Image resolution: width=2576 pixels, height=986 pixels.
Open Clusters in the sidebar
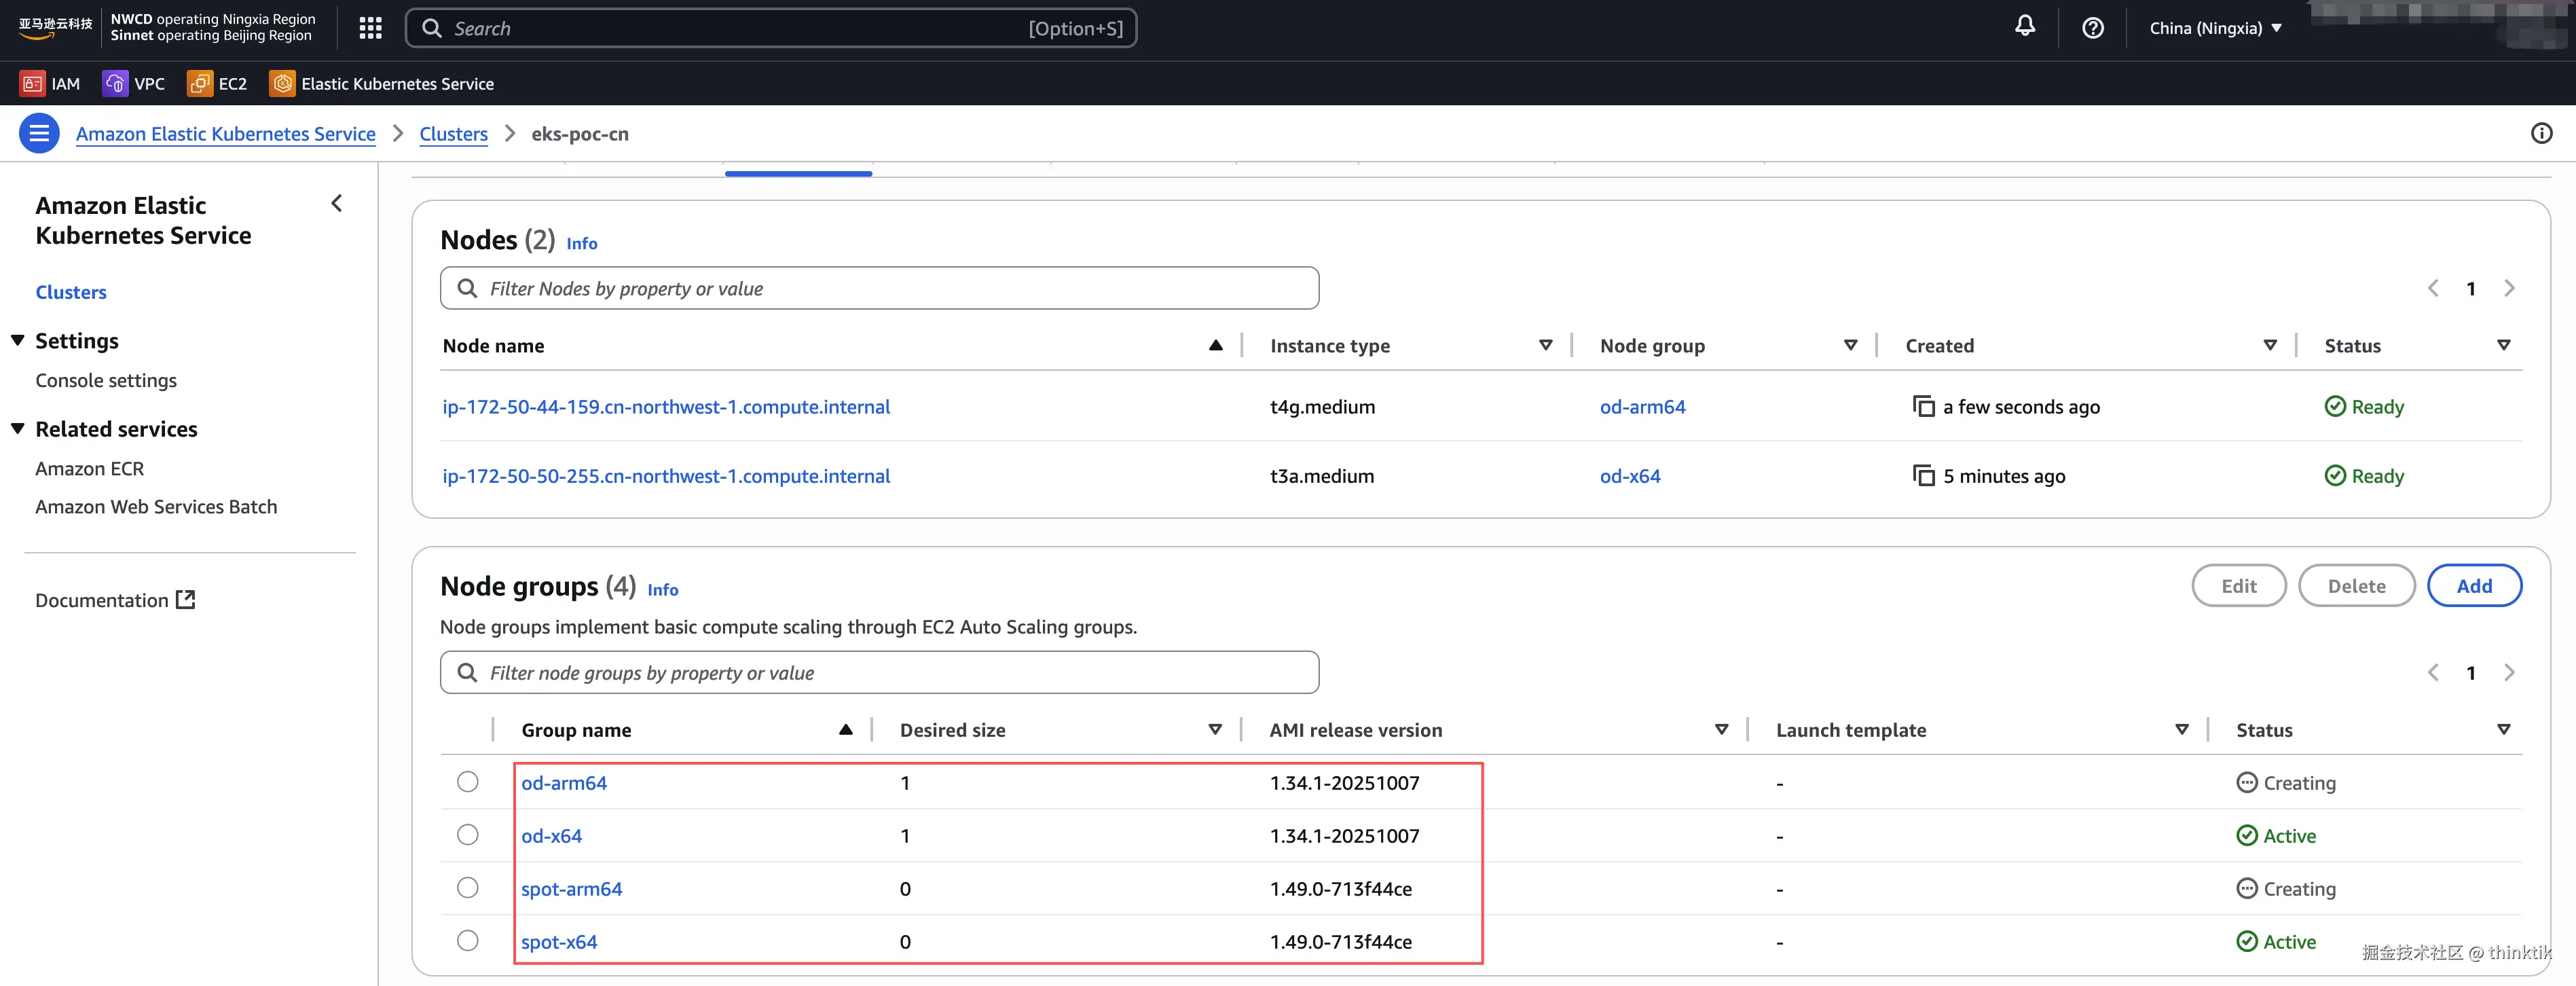(x=71, y=292)
